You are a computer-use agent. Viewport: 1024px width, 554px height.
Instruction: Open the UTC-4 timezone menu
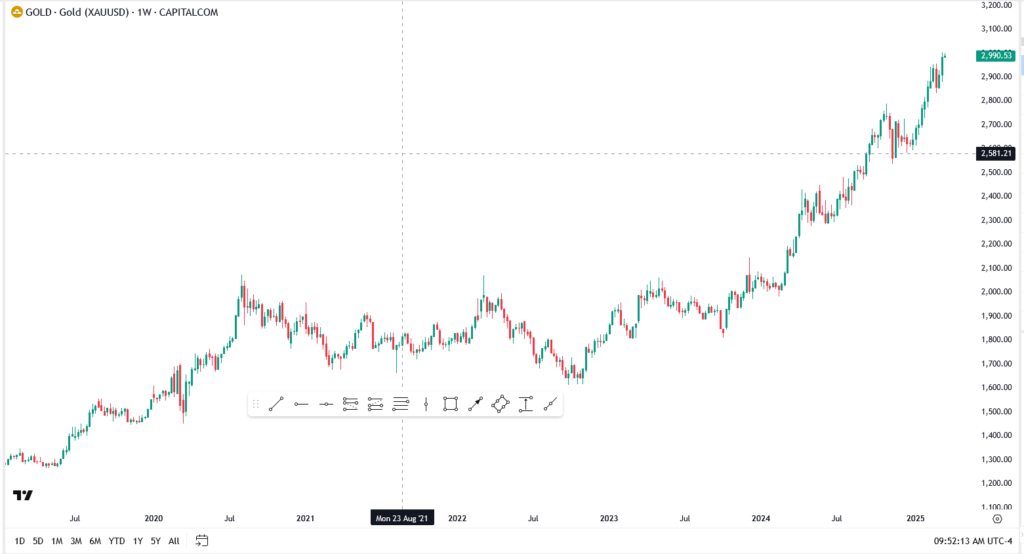pyautogui.click(x=1000, y=541)
